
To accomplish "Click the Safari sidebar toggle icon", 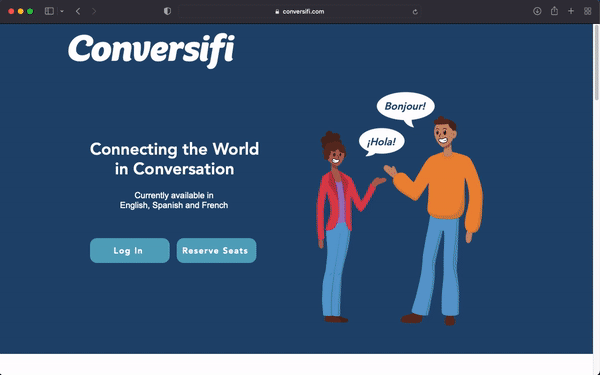I will click(49, 11).
